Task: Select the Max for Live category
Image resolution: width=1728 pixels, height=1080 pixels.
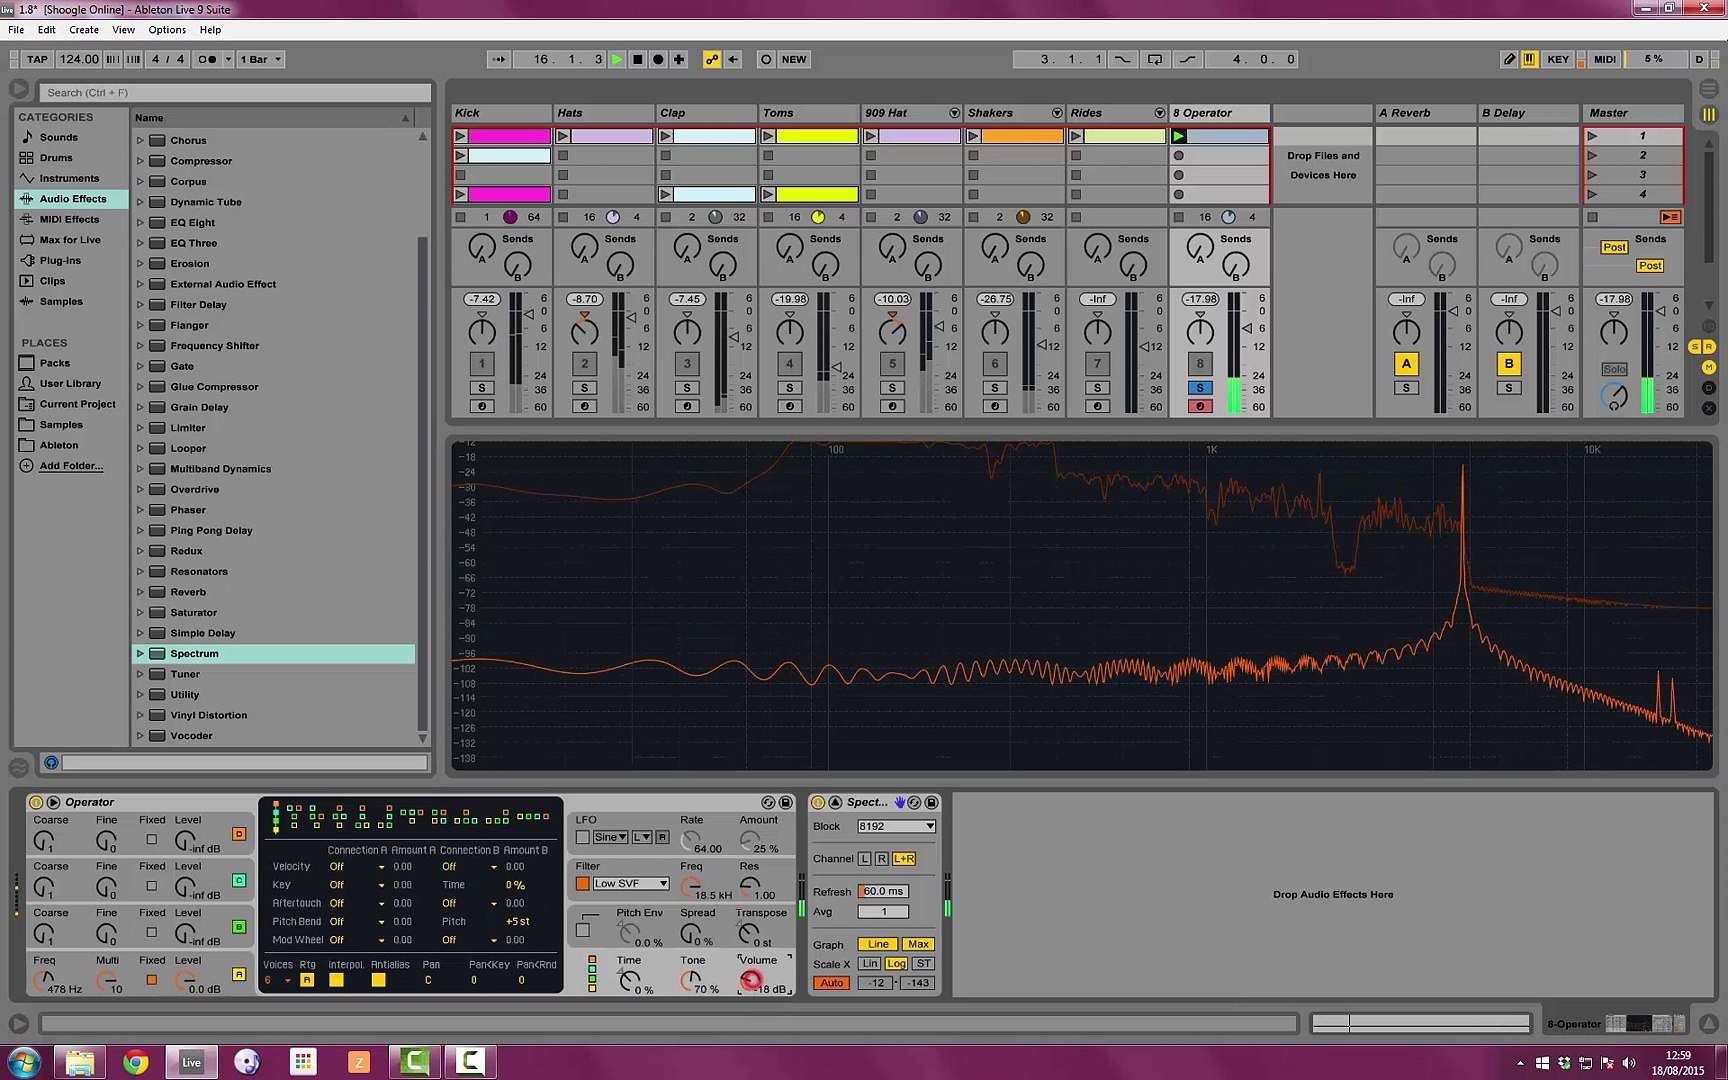Action: coord(70,240)
